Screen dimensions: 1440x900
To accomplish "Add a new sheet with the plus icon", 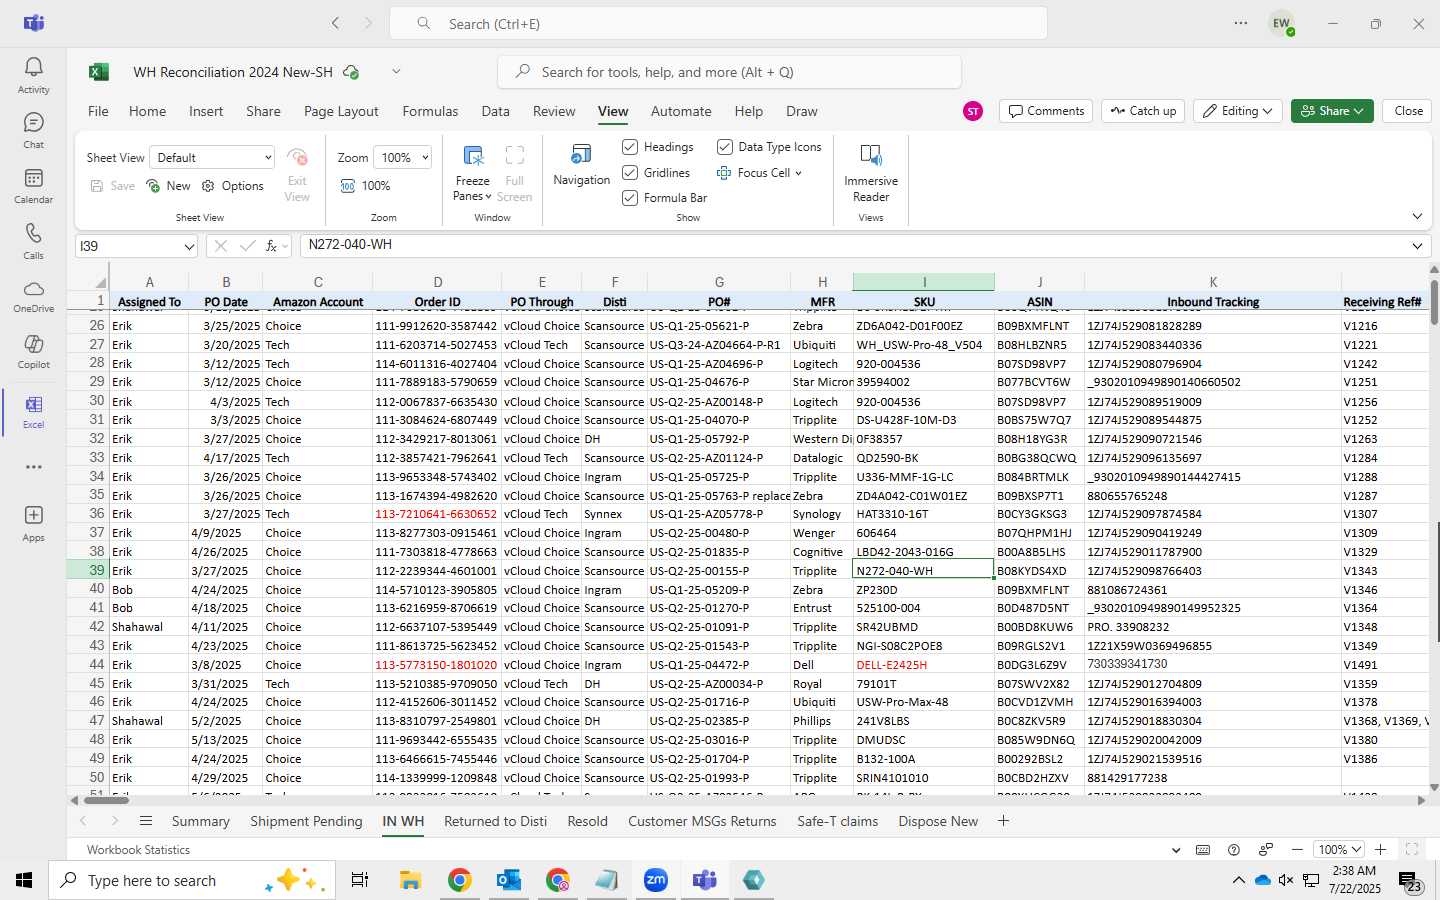I will click(x=1003, y=821).
